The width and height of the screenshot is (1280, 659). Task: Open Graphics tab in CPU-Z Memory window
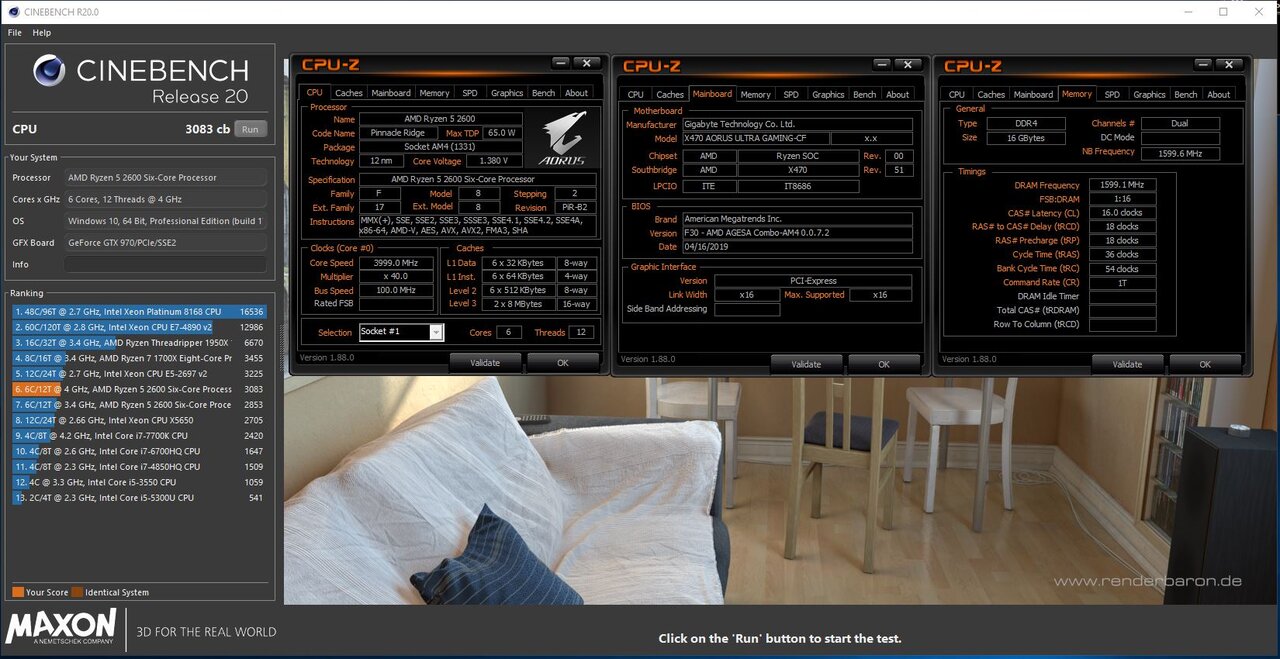click(x=1149, y=95)
